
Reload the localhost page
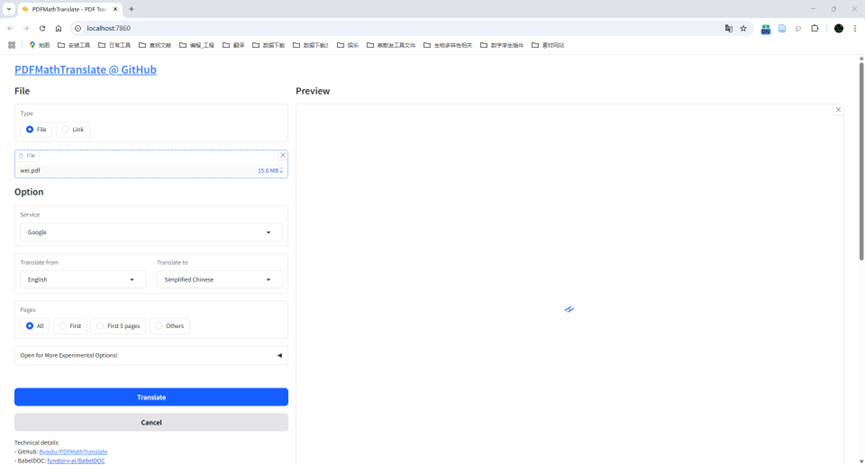click(x=42, y=28)
